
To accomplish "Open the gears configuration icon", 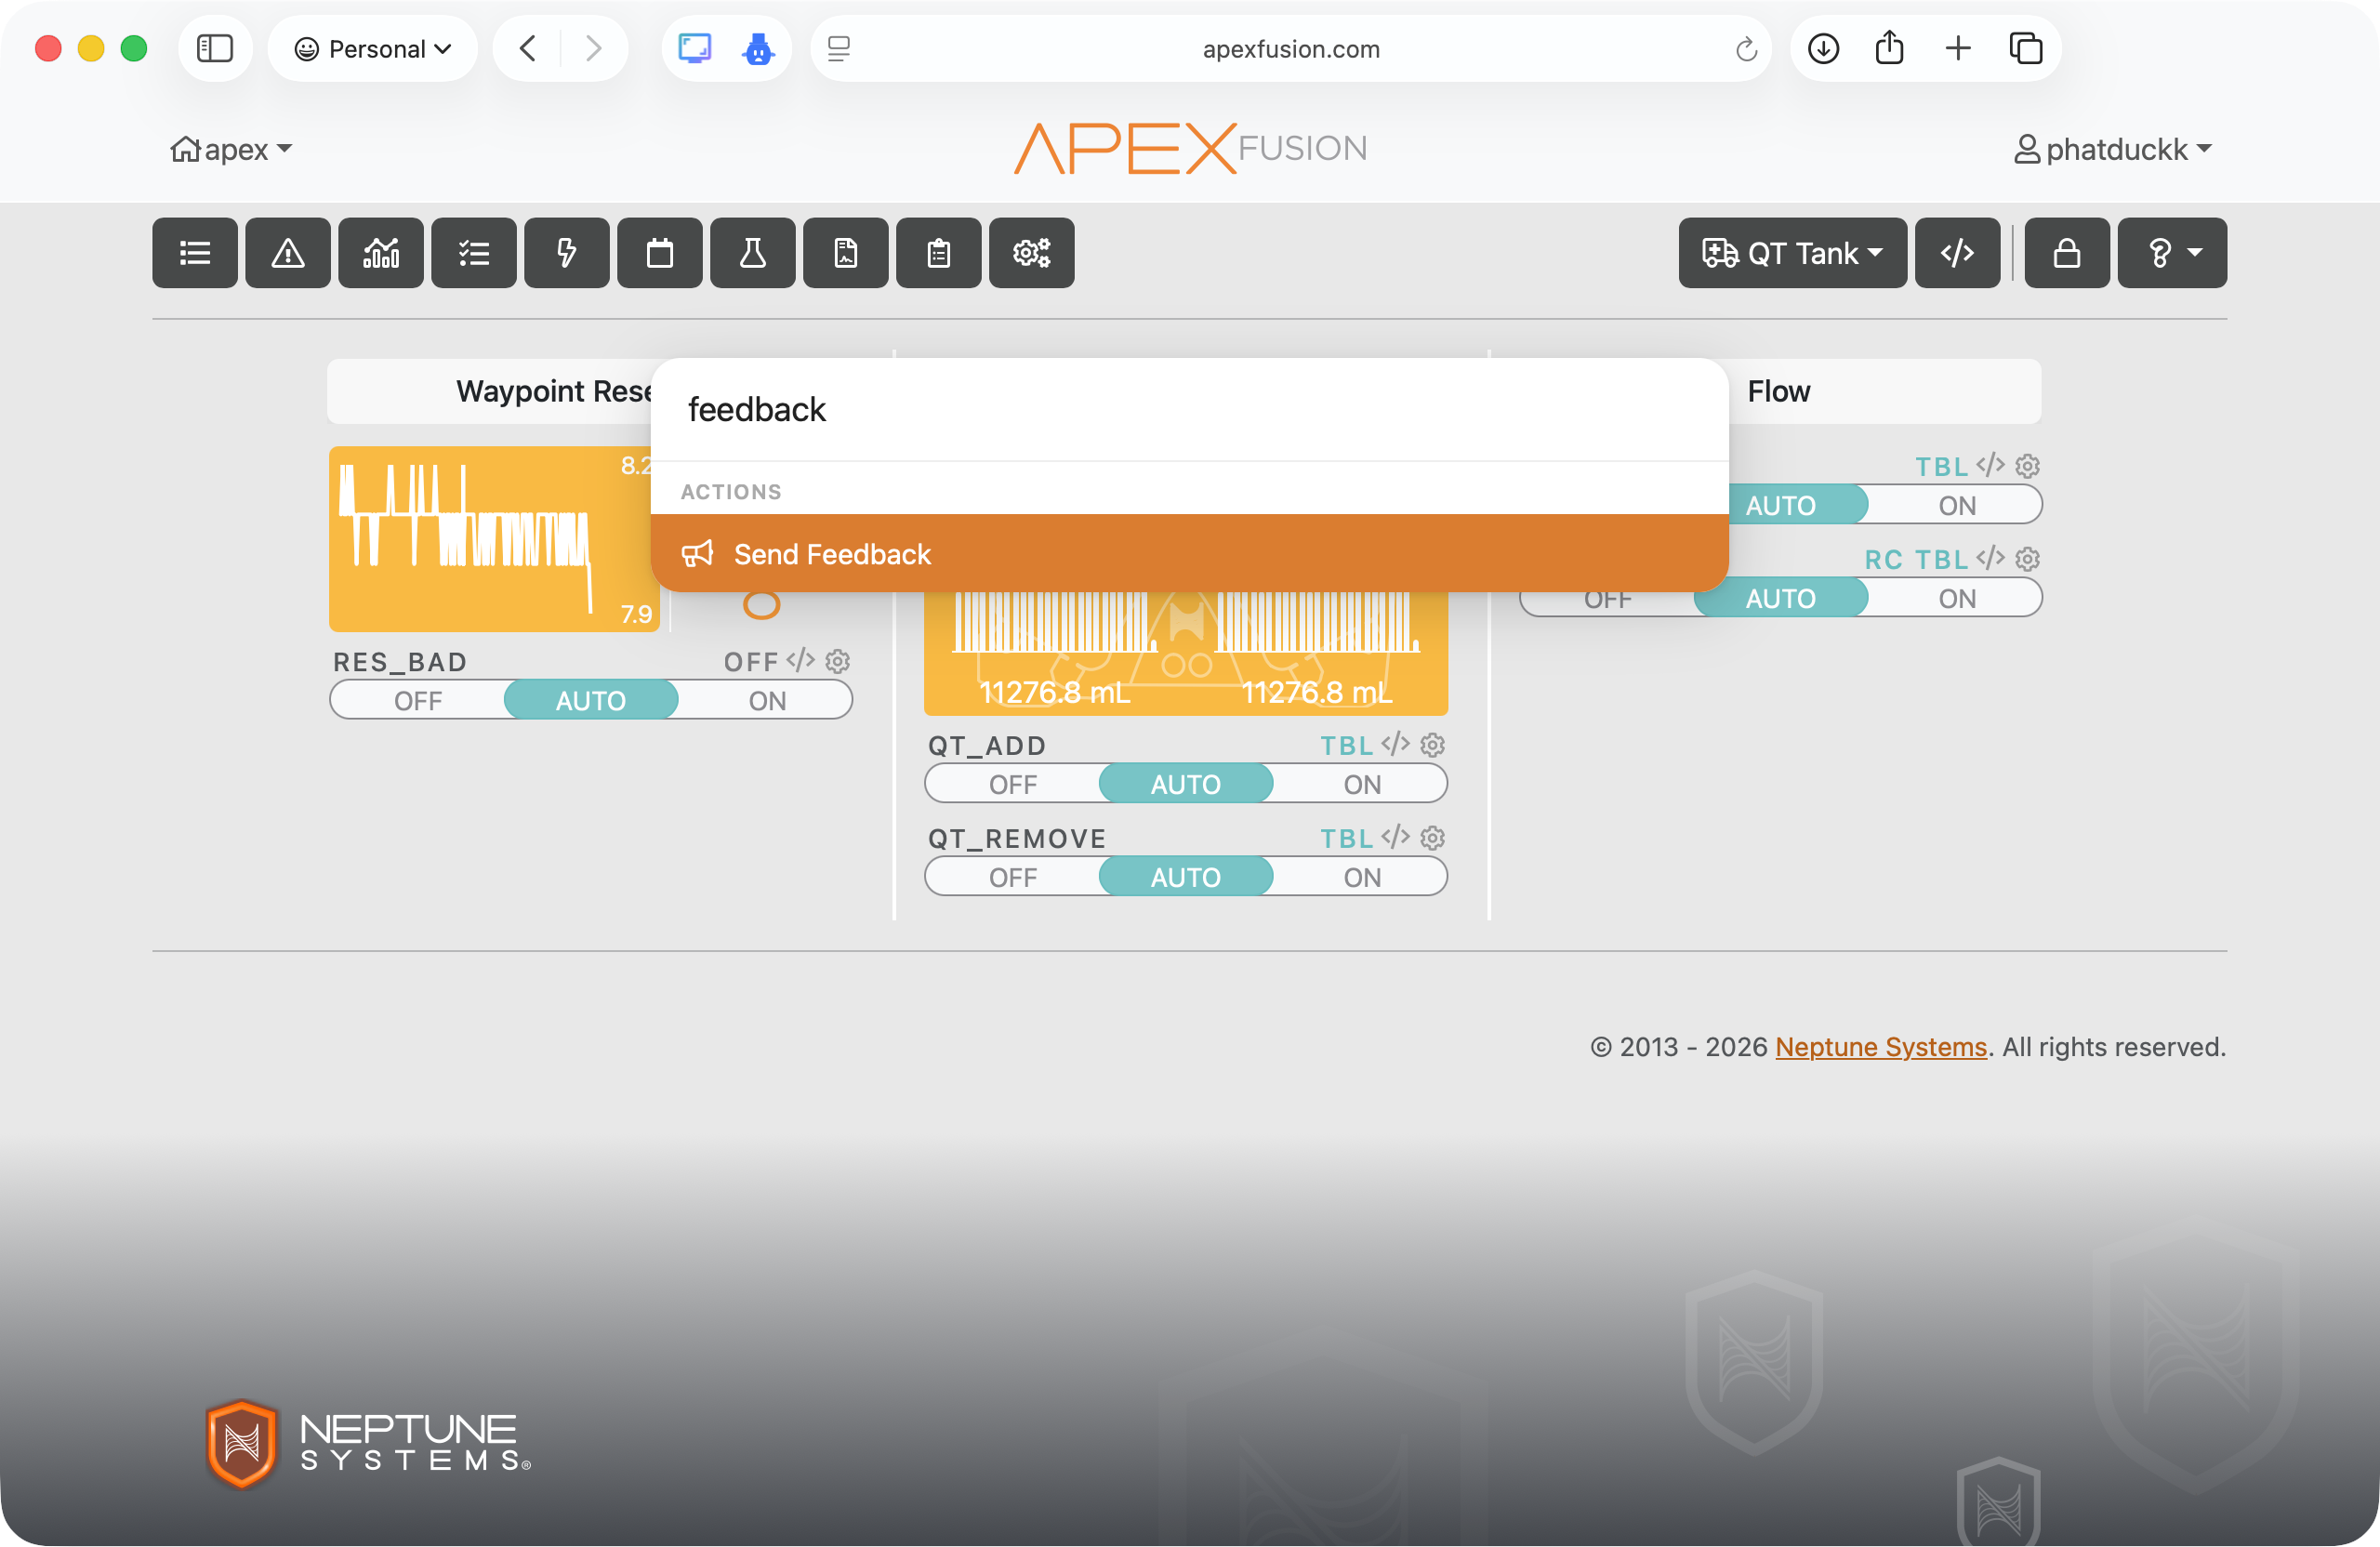I will pyautogui.click(x=1032, y=253).
